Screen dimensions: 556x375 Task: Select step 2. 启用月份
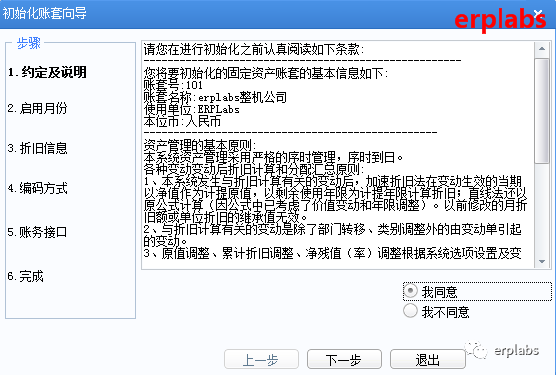point(37,108)
